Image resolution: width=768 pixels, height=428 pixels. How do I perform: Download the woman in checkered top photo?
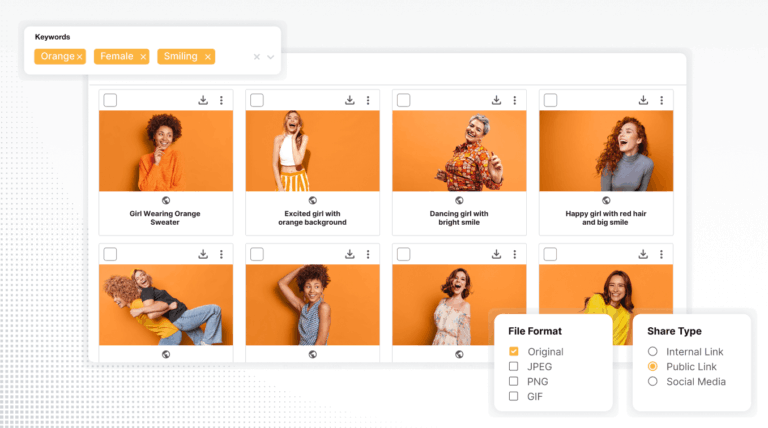point(350,254)
